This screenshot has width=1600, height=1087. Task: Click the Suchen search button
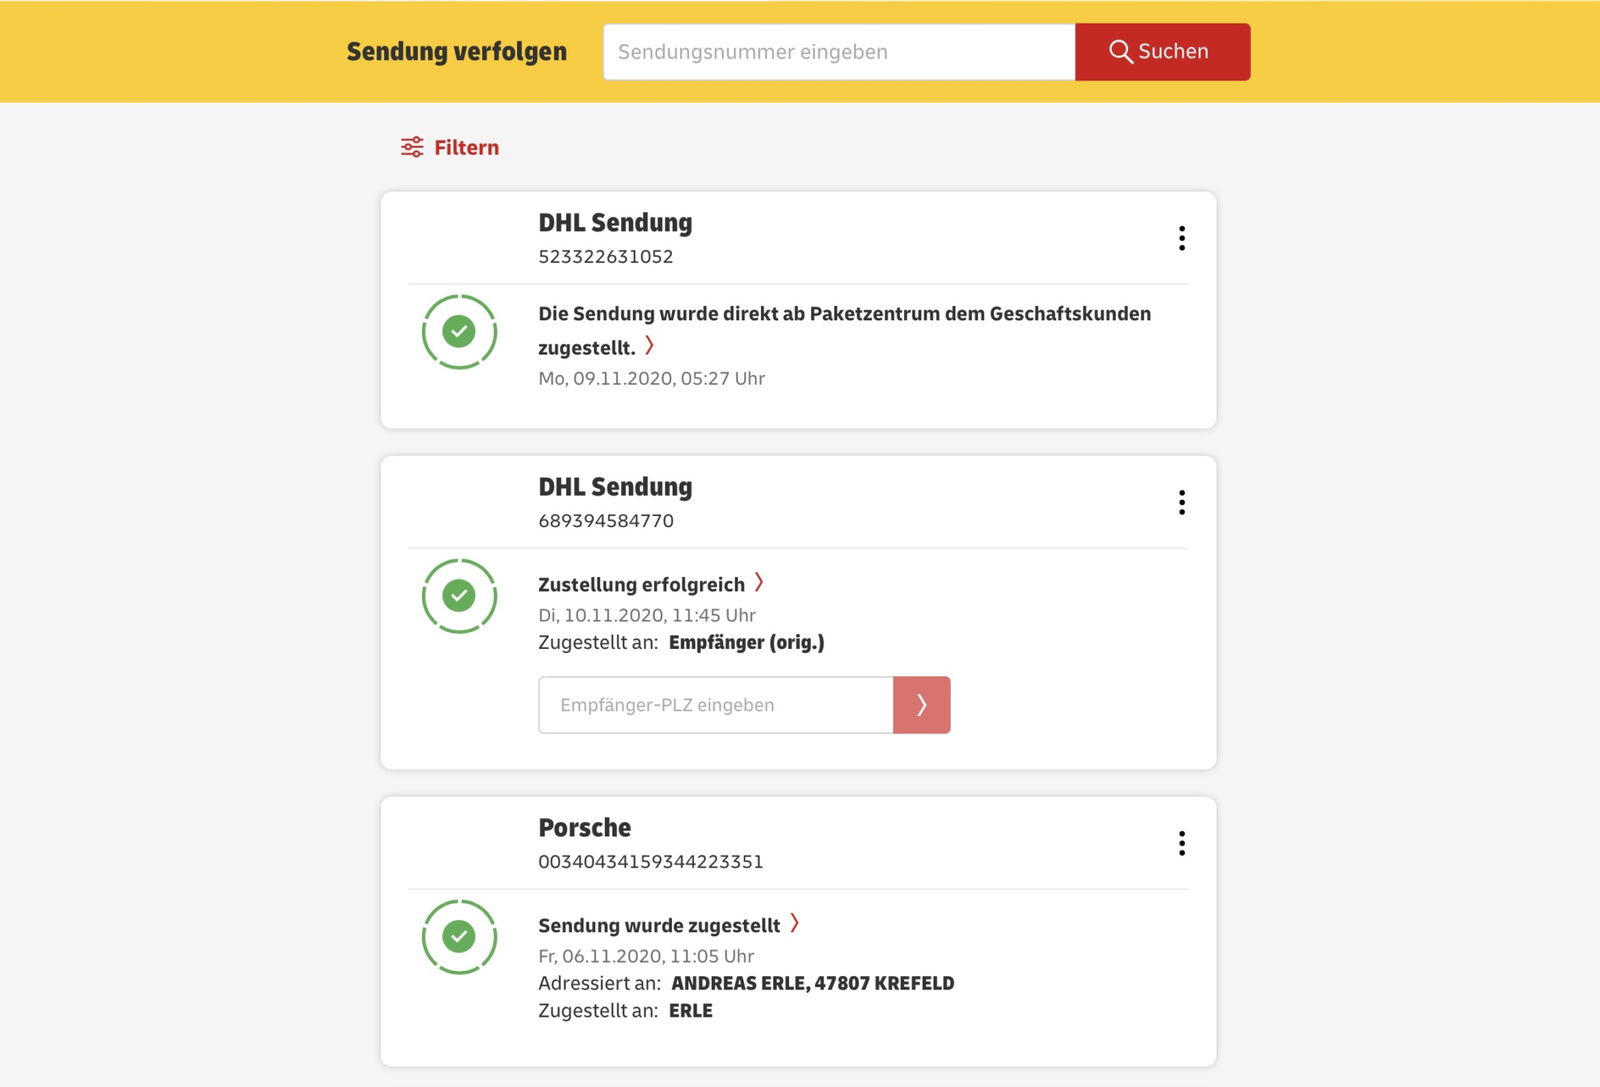(1162, 52)
